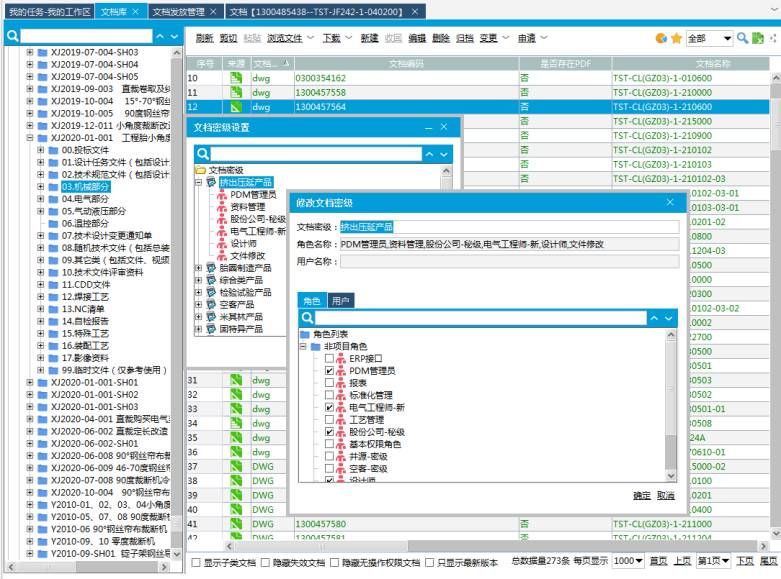Image resolution: width=781 pixels, height=579 pixels.
Task: Click the favorites star icon in toolbar
Action: (676, 38)
